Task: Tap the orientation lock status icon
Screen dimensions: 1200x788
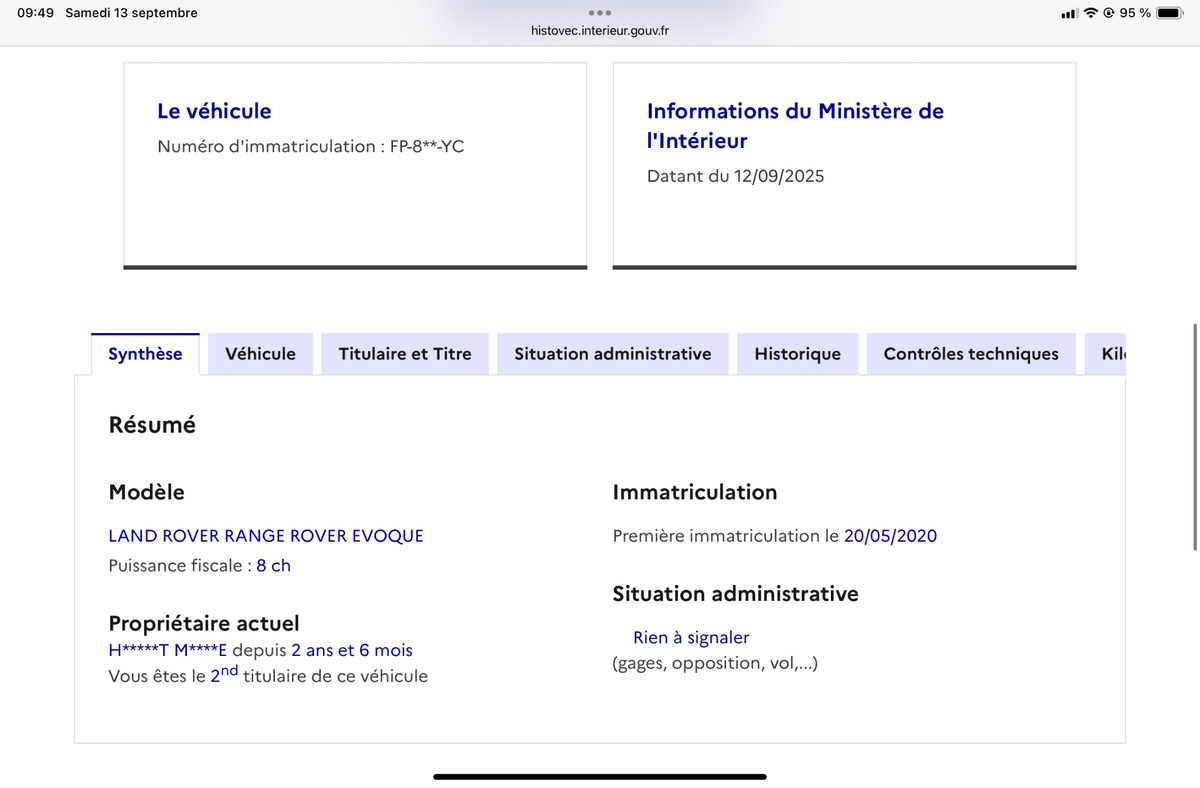Action: (x=1109, y=13)
